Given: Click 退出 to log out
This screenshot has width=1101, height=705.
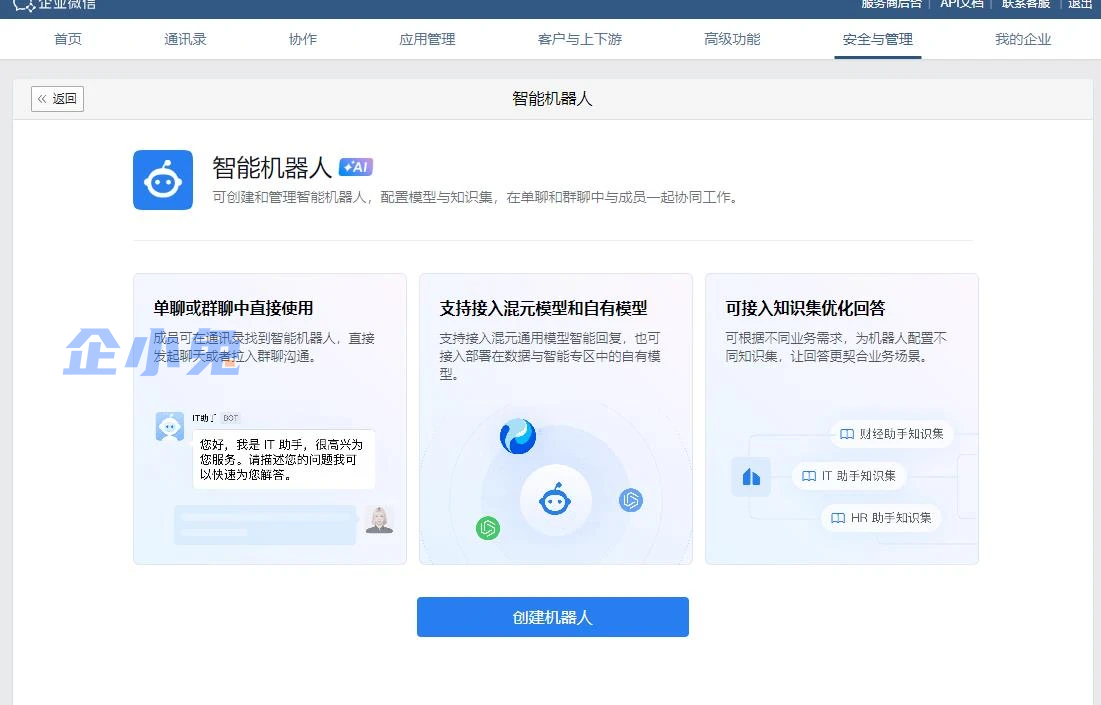Looking at the screenshot, I should [1080, 4].
